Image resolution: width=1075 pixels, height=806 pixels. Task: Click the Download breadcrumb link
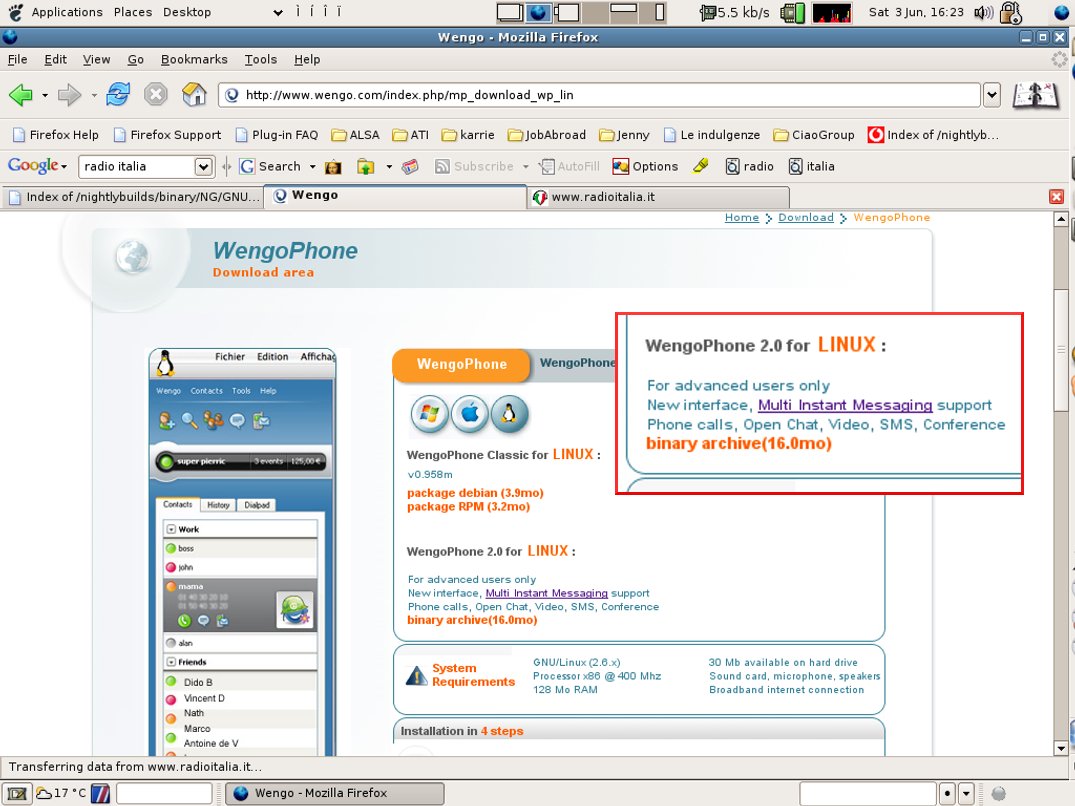point(806,218)
